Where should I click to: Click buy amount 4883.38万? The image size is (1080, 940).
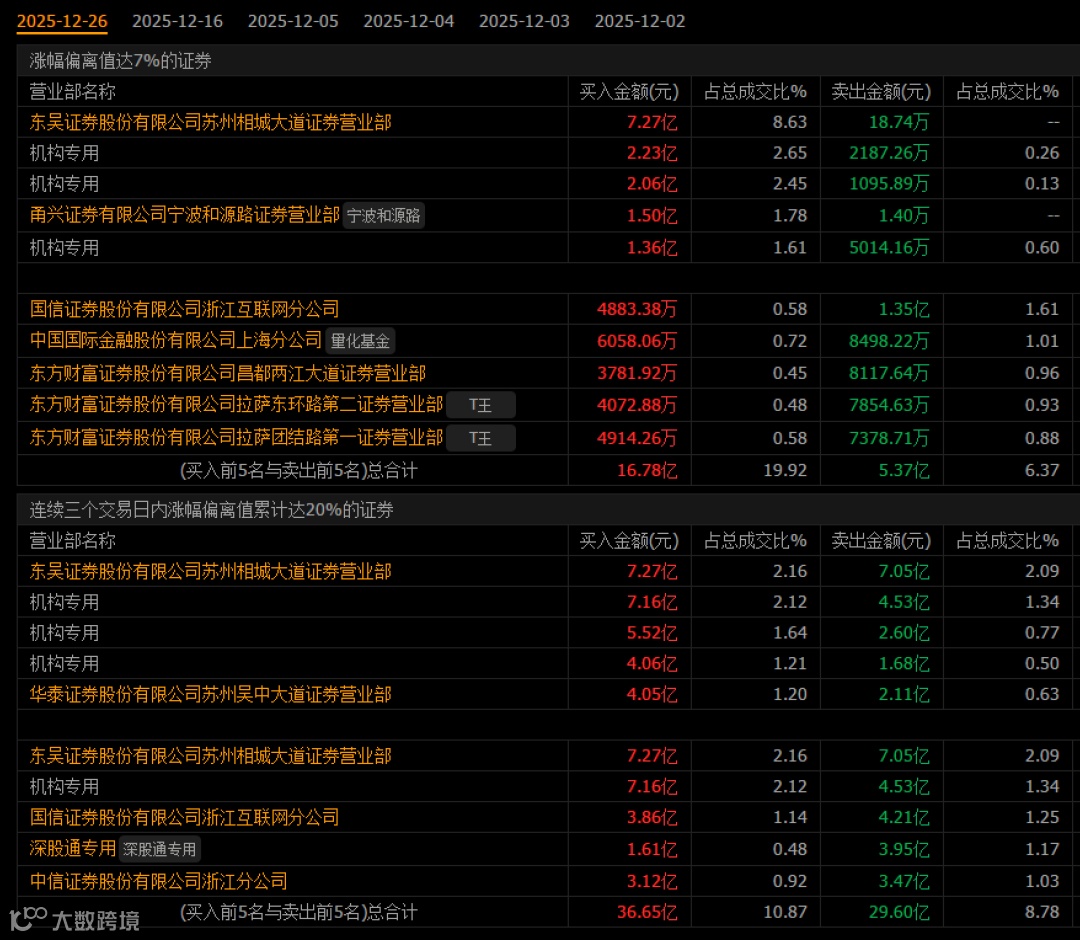pyautogui.click(x=637, y=309)
